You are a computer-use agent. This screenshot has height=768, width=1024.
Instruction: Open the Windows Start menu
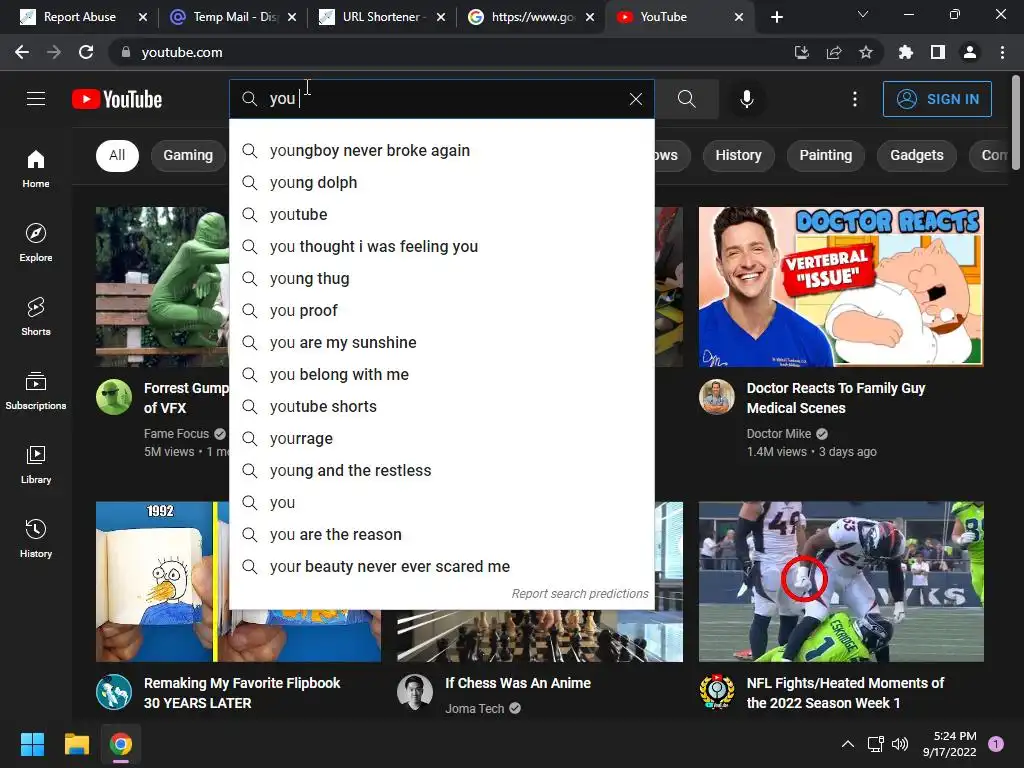[x=32, y=744]
